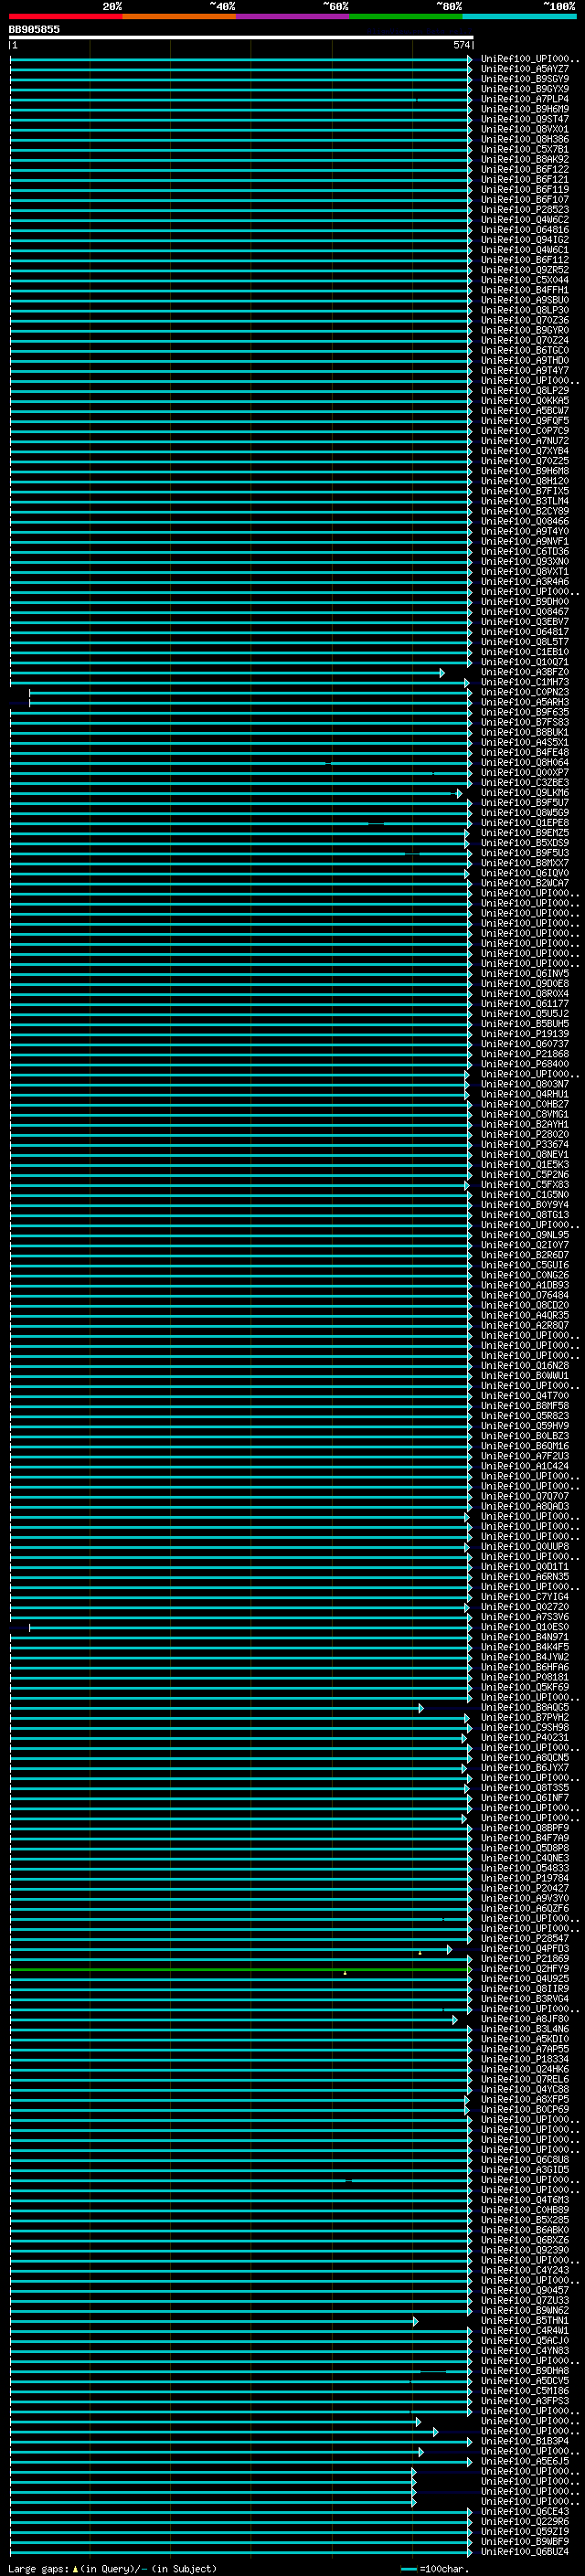Click query end position label 574
Image resolution: width=585 pixels, height=2576 pixels.
461,45
